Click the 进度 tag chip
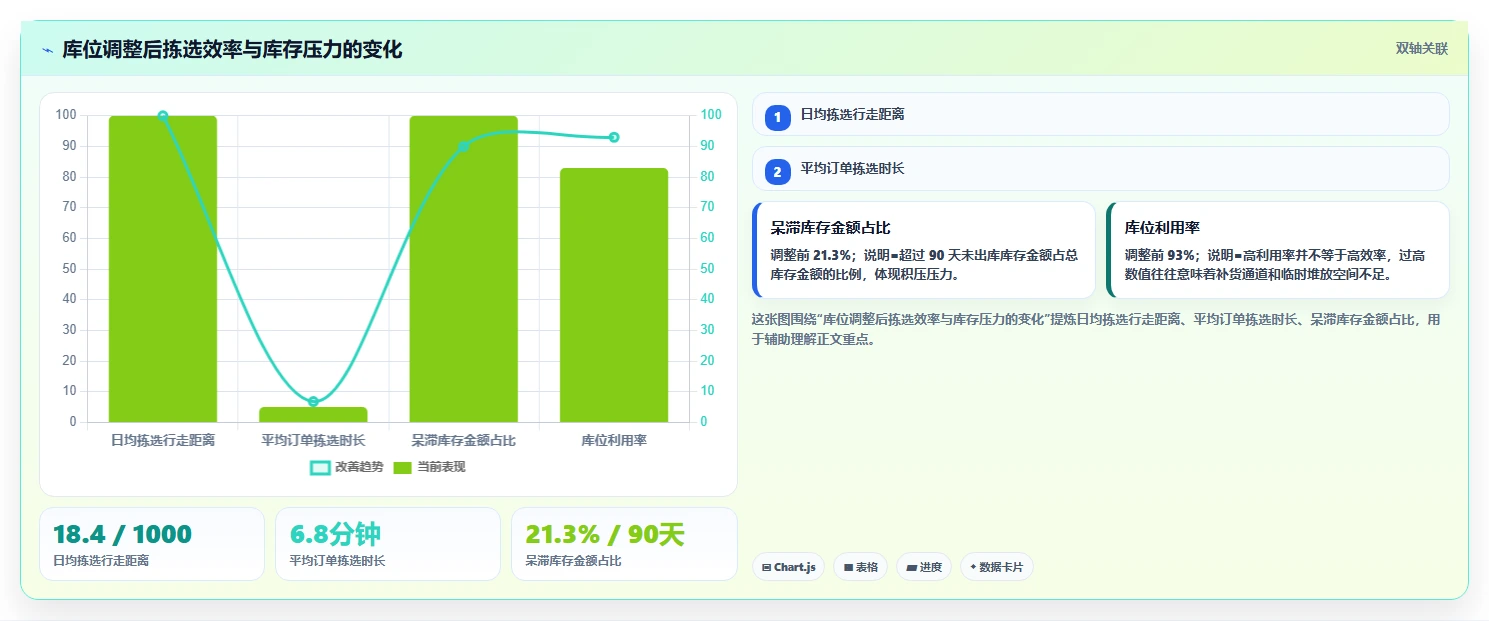 tap(924, 567)
